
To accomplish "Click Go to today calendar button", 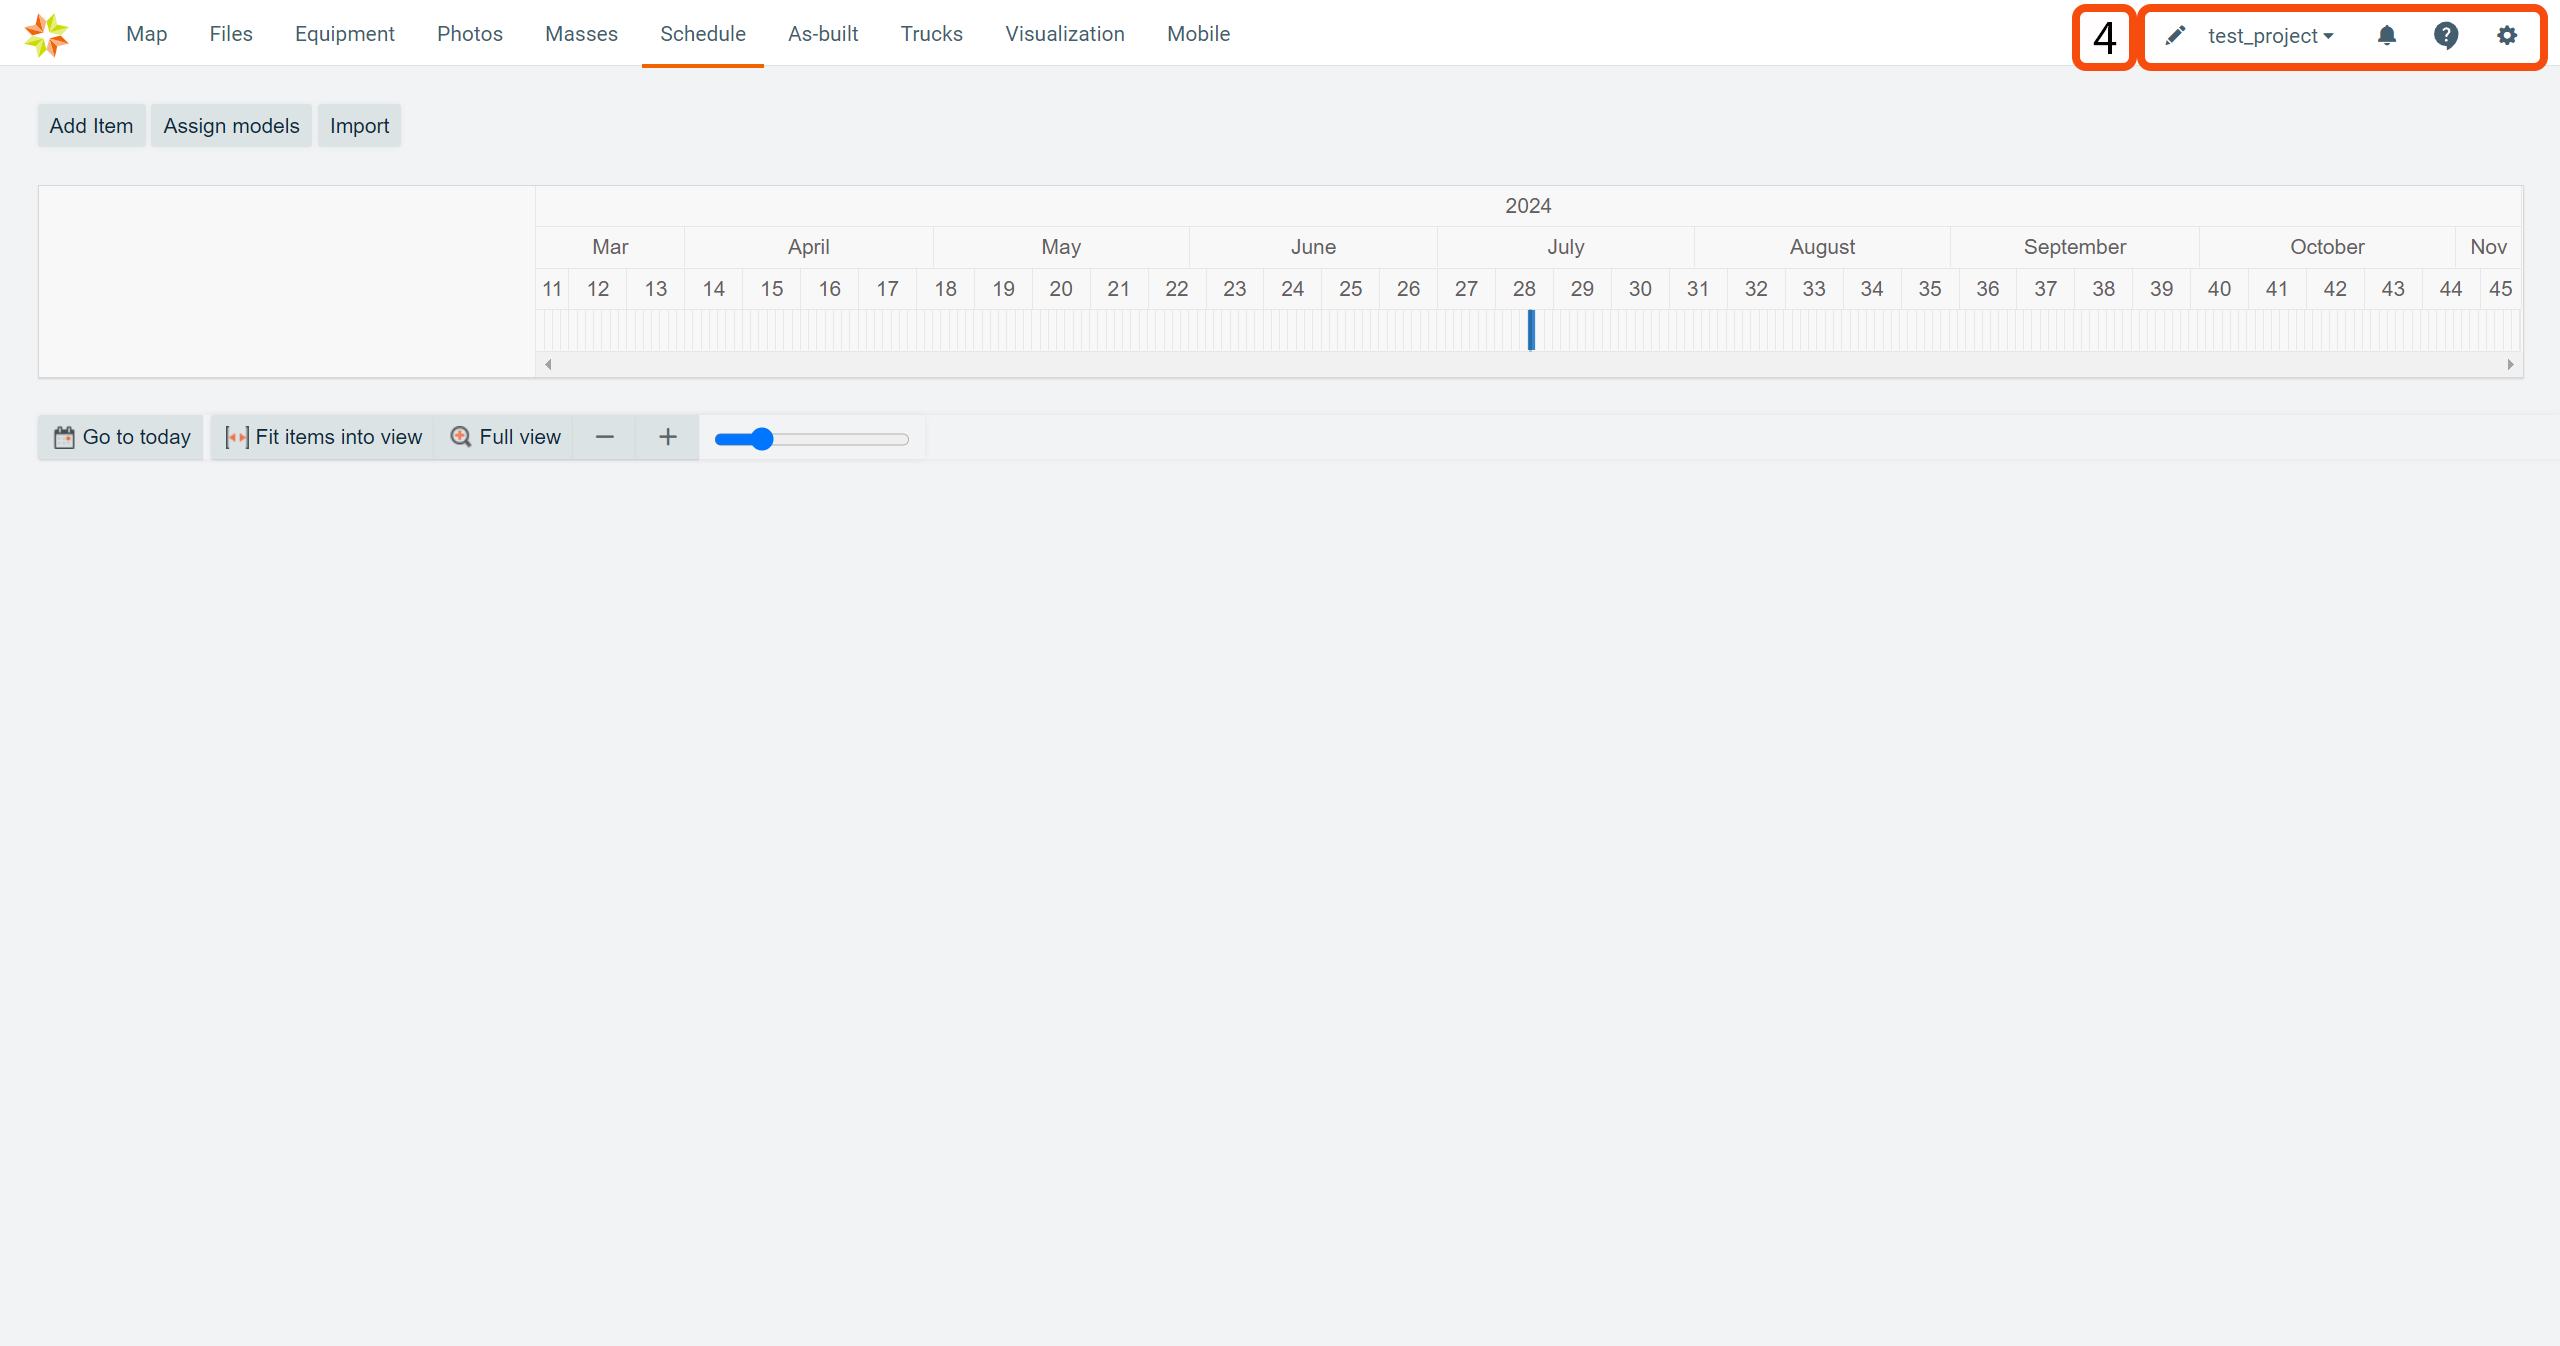I will click(121, 437).
